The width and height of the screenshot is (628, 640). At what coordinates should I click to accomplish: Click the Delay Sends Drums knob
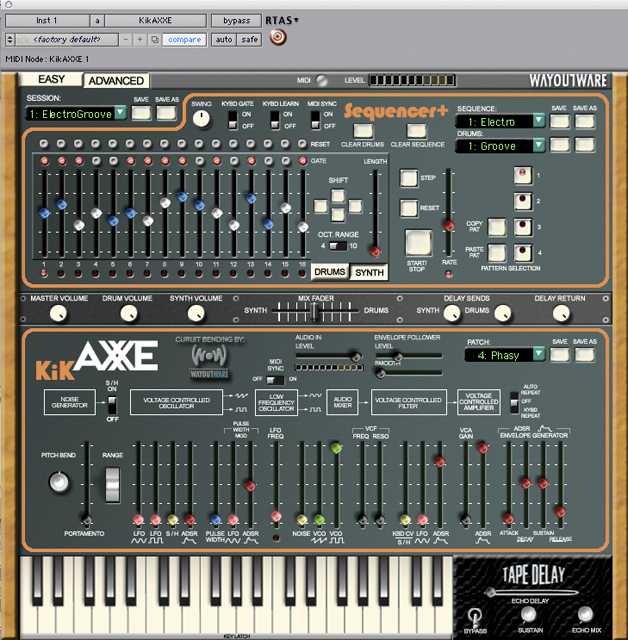[503, 313]
